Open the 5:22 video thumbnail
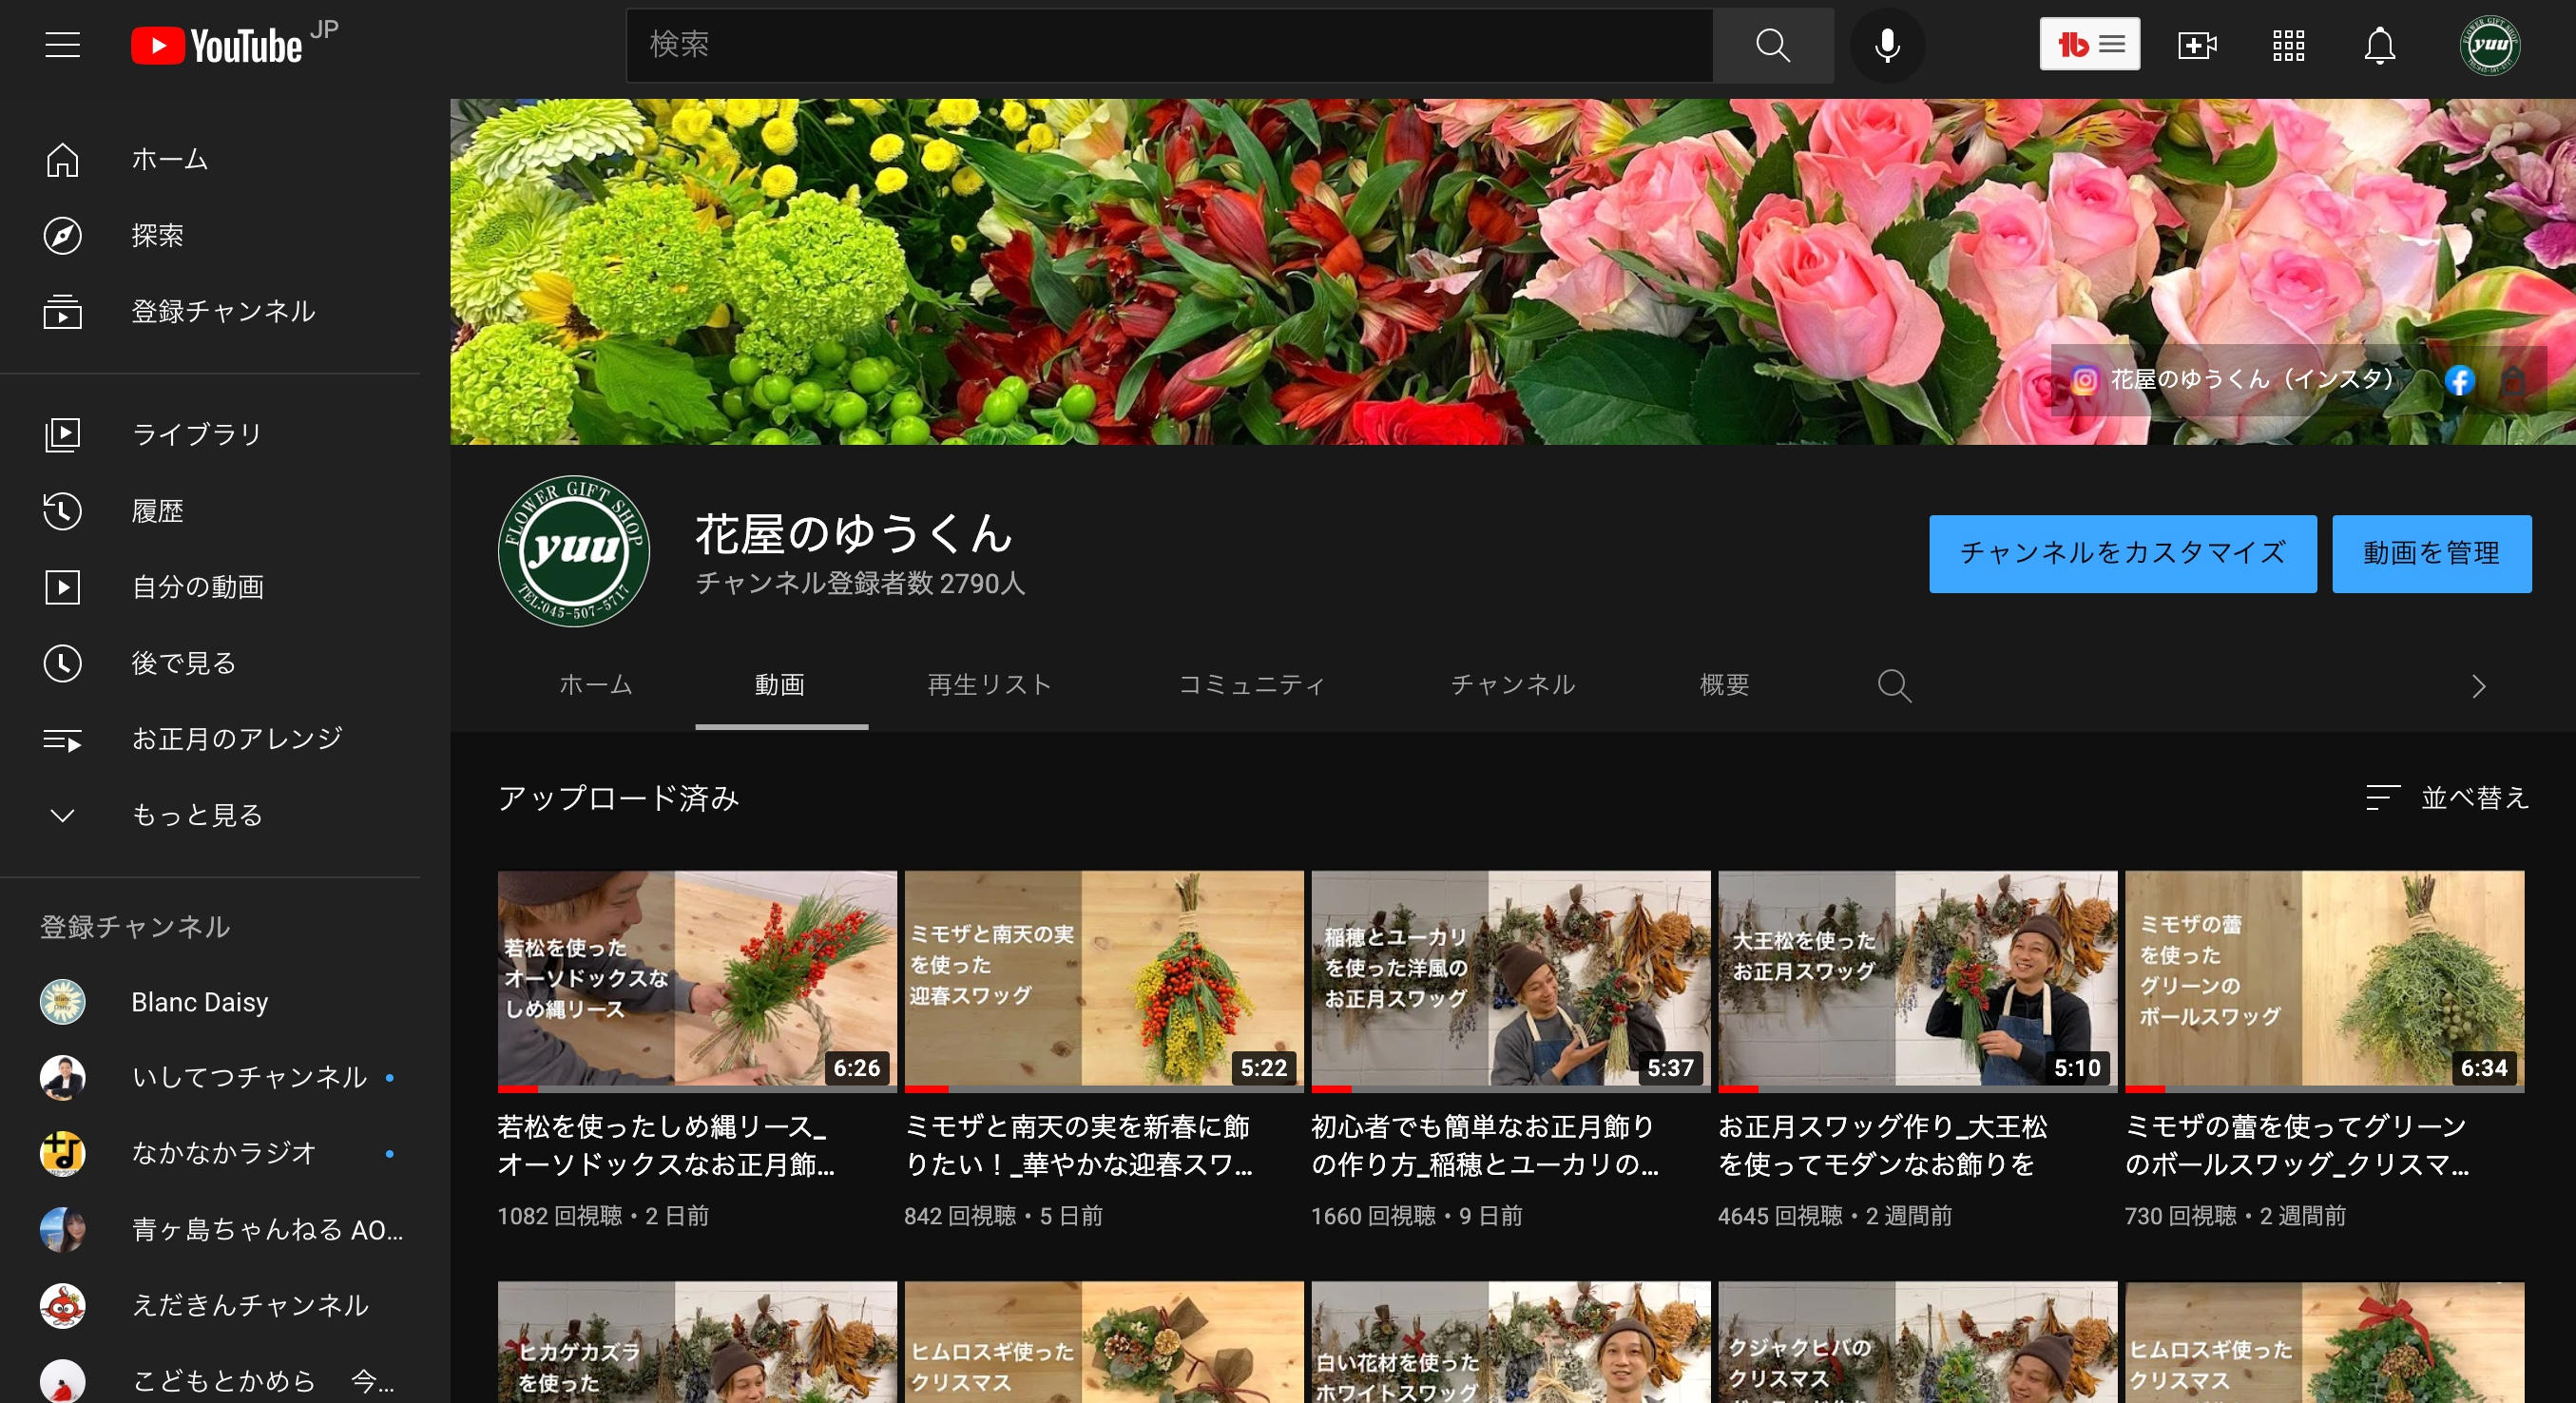The image size is (2576, 1403). (x=1104, y=981)
